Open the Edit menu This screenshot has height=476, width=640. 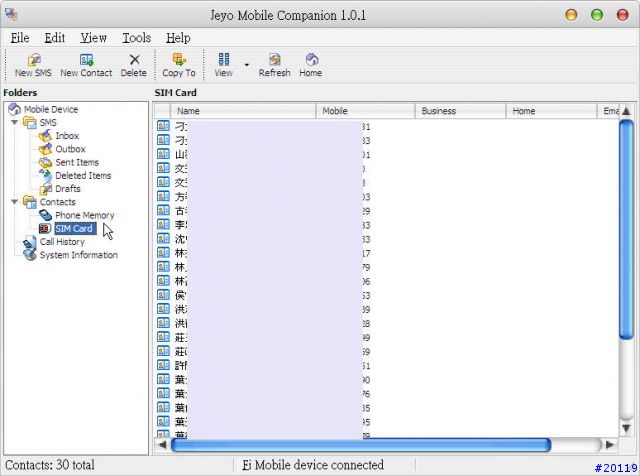(55, 38)
